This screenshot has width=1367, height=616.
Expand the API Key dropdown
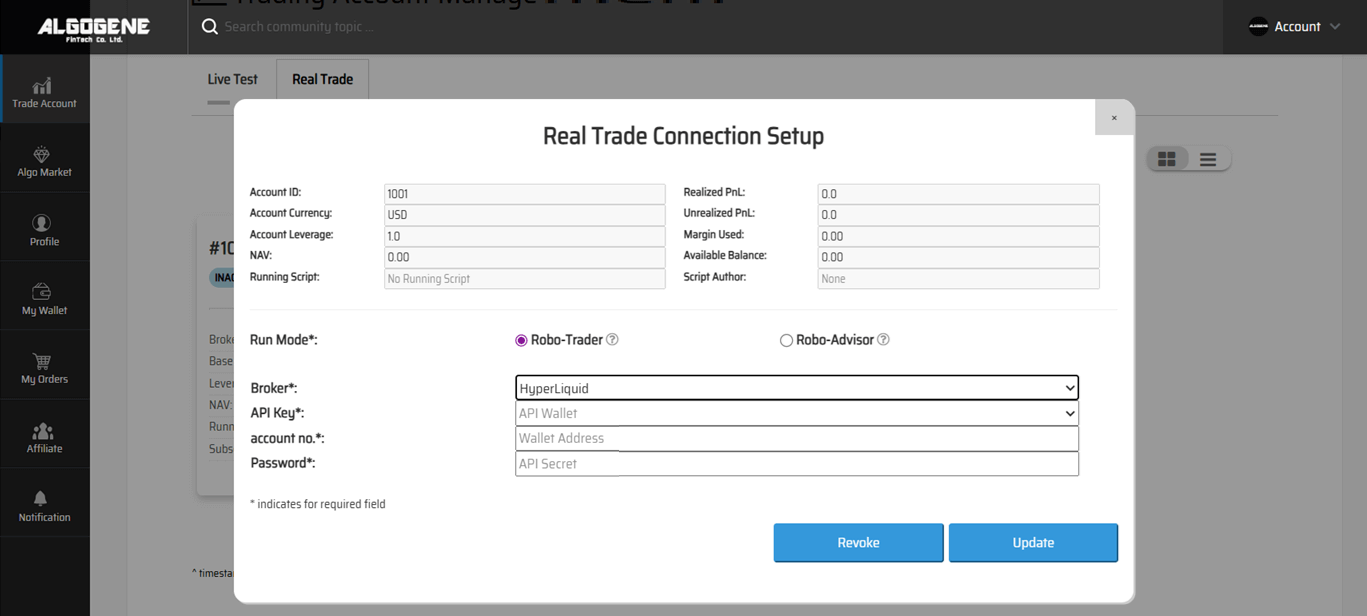pos(796,413)
